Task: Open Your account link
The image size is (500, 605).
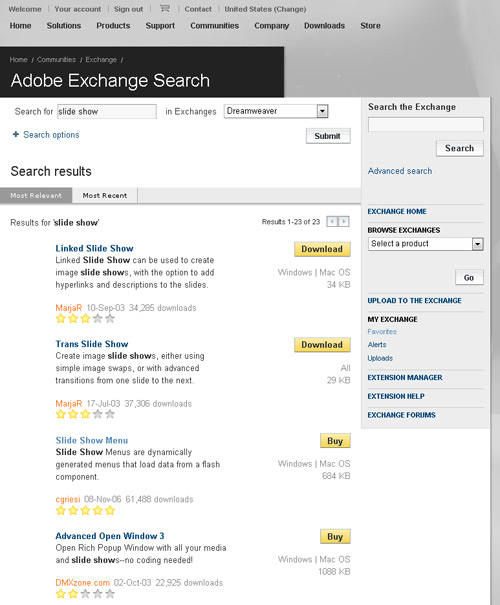Action: (78, 9)
